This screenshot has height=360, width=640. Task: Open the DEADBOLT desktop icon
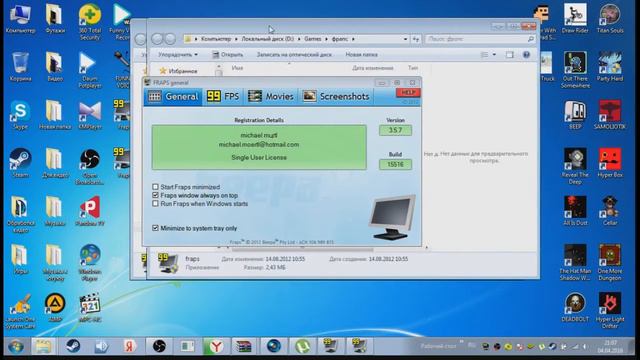[x=575, y=307]
